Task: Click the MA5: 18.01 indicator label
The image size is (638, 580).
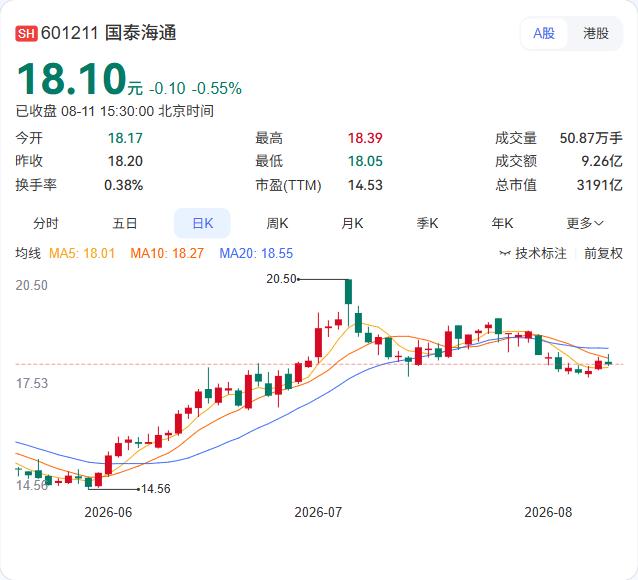Action: 82,253
